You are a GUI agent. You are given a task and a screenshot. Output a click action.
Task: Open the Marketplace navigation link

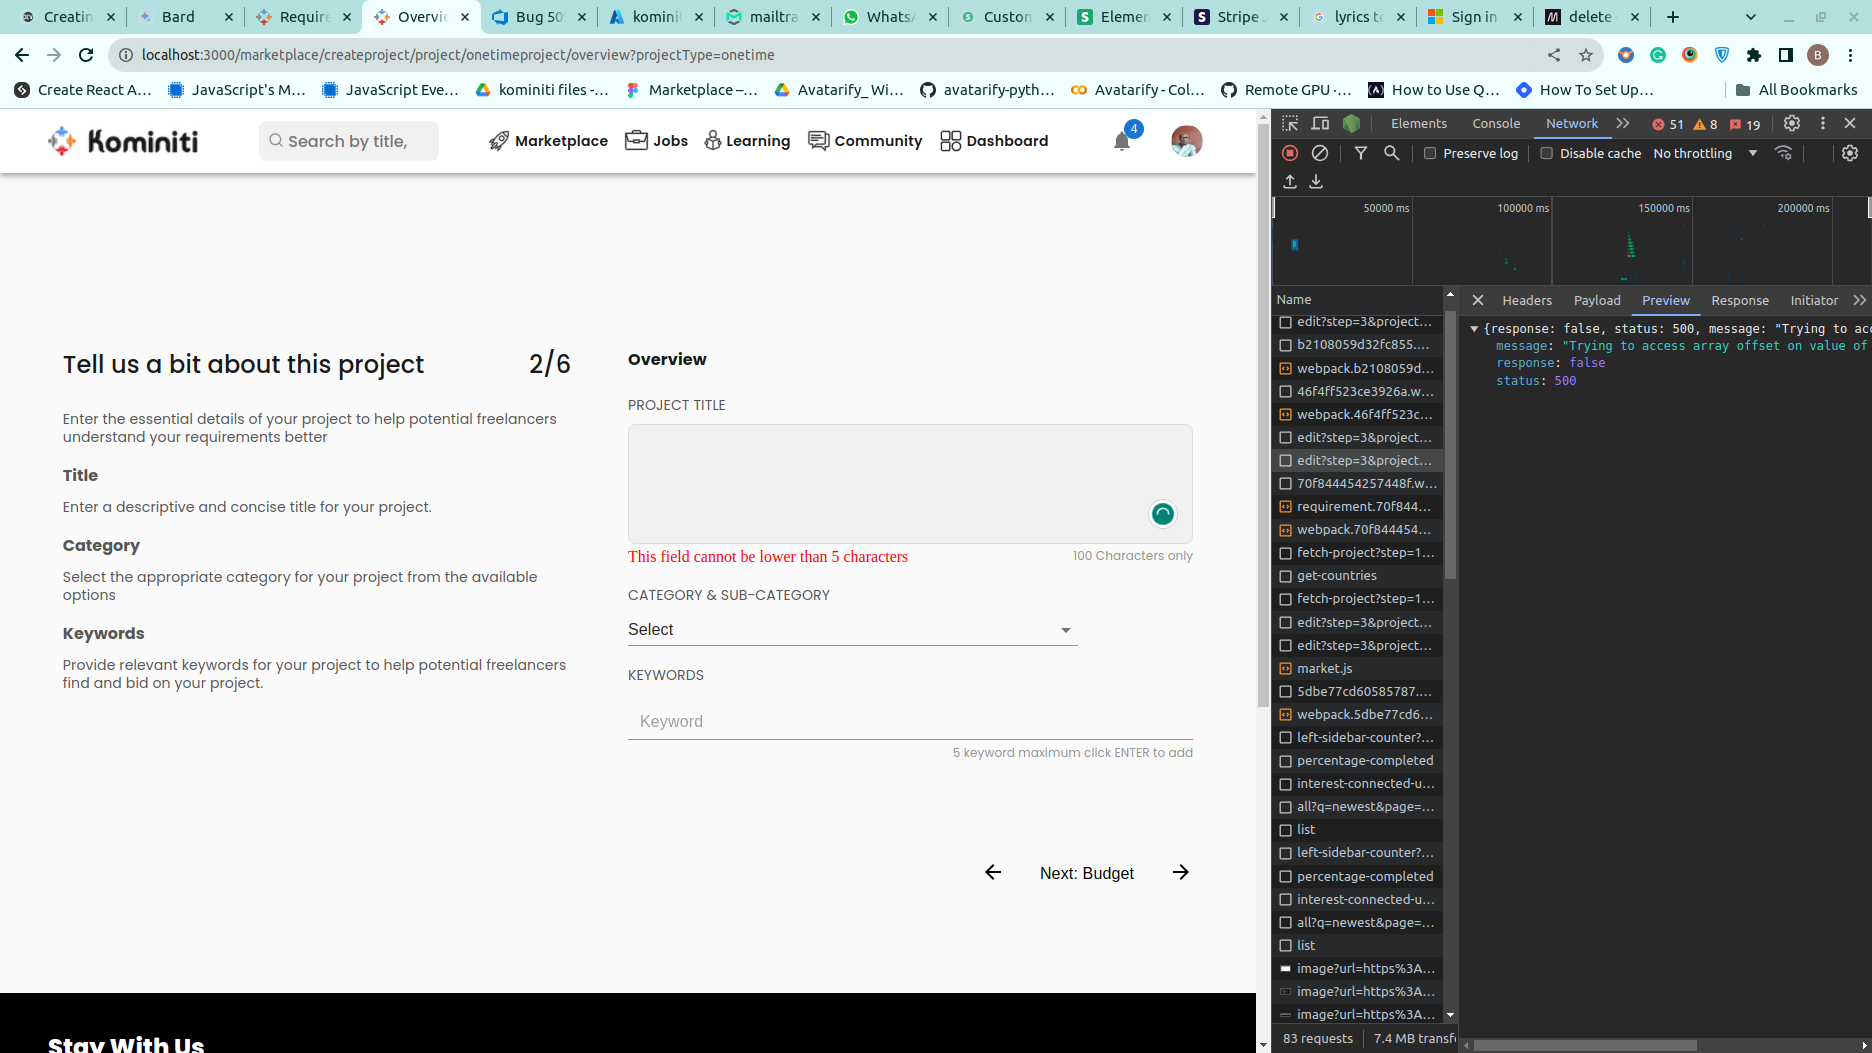click(x=548, y=141)
